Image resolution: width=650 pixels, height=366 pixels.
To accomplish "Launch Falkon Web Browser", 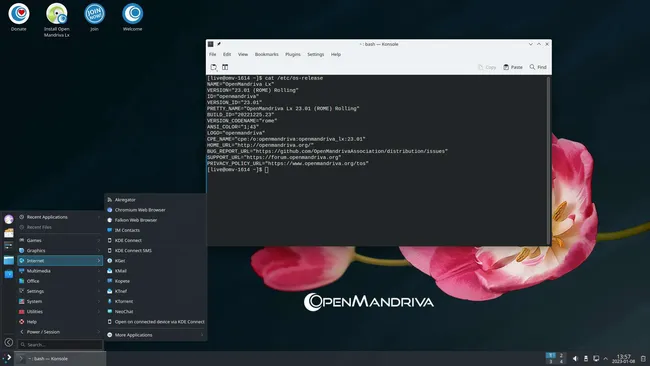I will [x=155, y=220].
